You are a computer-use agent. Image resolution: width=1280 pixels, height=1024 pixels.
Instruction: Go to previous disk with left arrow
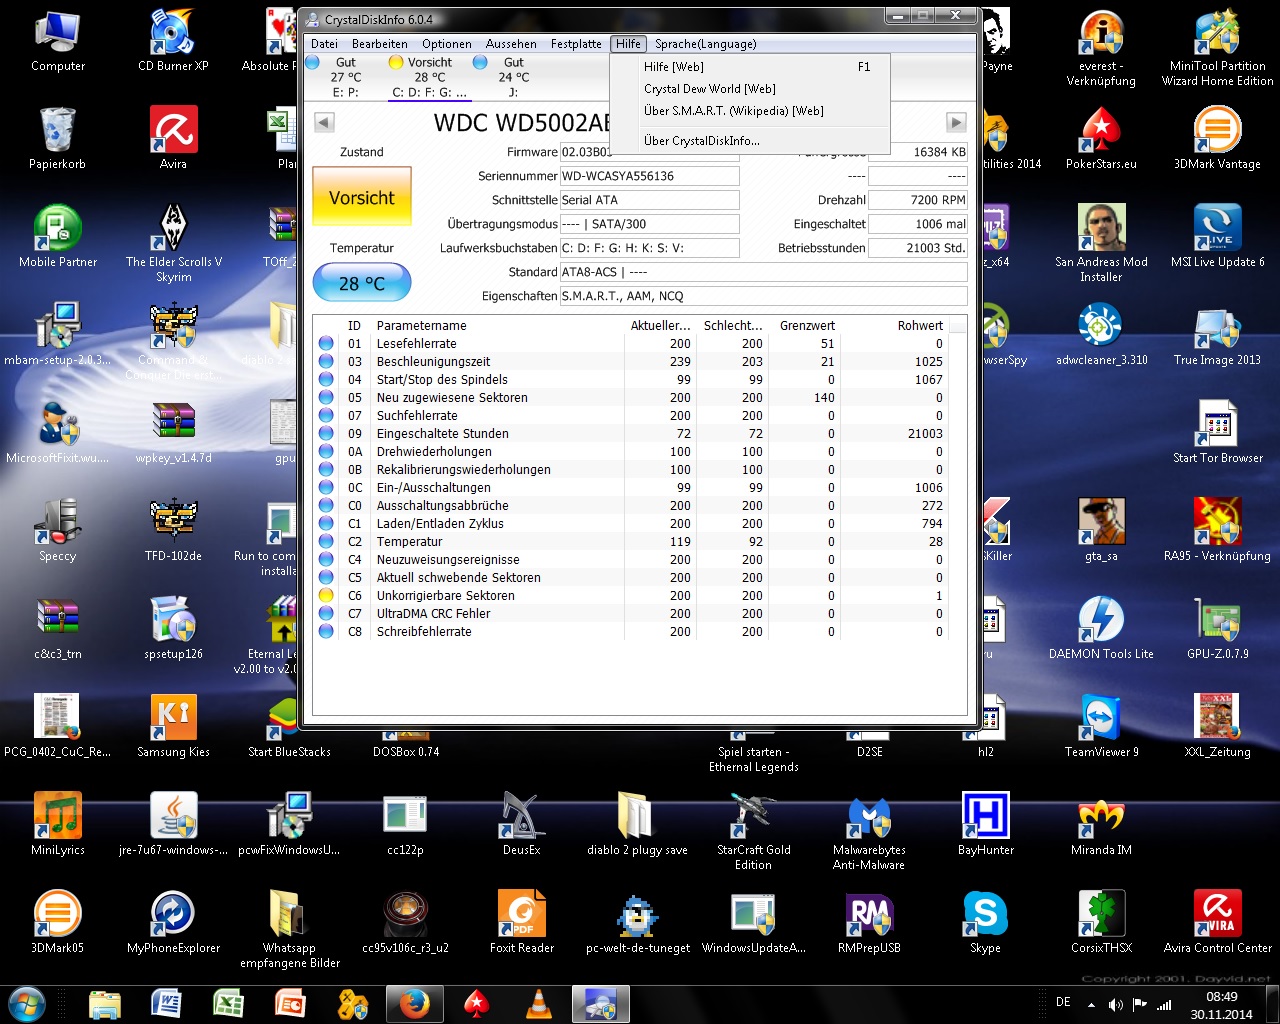point(324,122)
